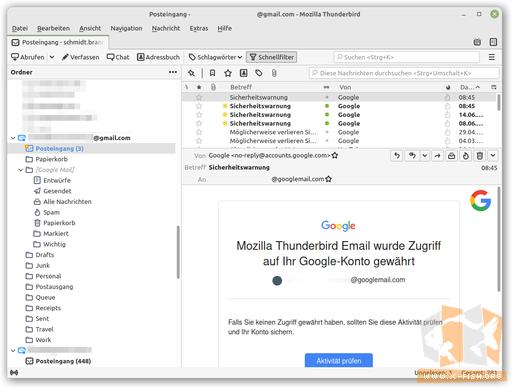Open the Navigation menu
Viewport: 512px width, 388px height.
point(126,28)
